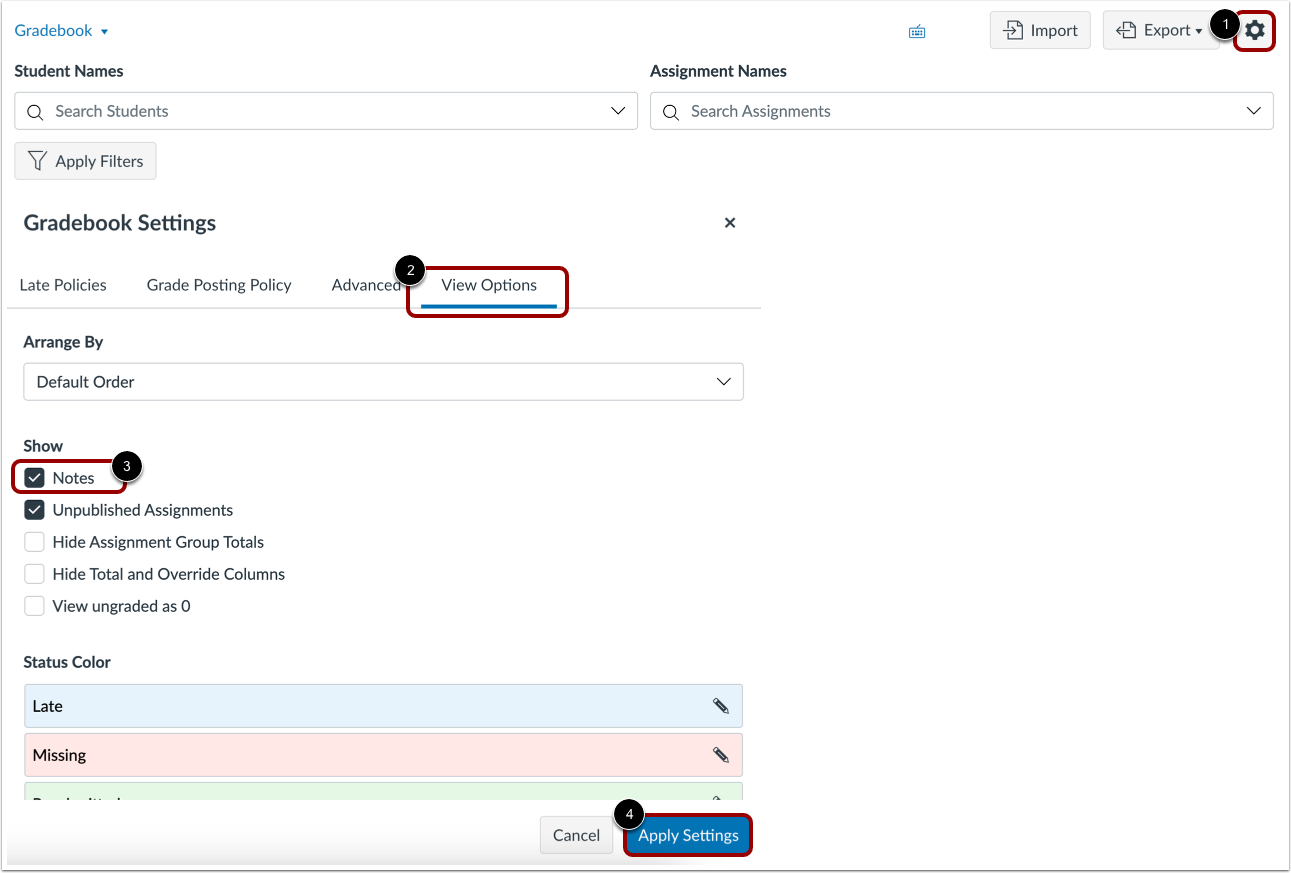Edit the Late status color with pencil icon
The image size is (1291, 873).
pyautogui.click(x=721, y=705)
